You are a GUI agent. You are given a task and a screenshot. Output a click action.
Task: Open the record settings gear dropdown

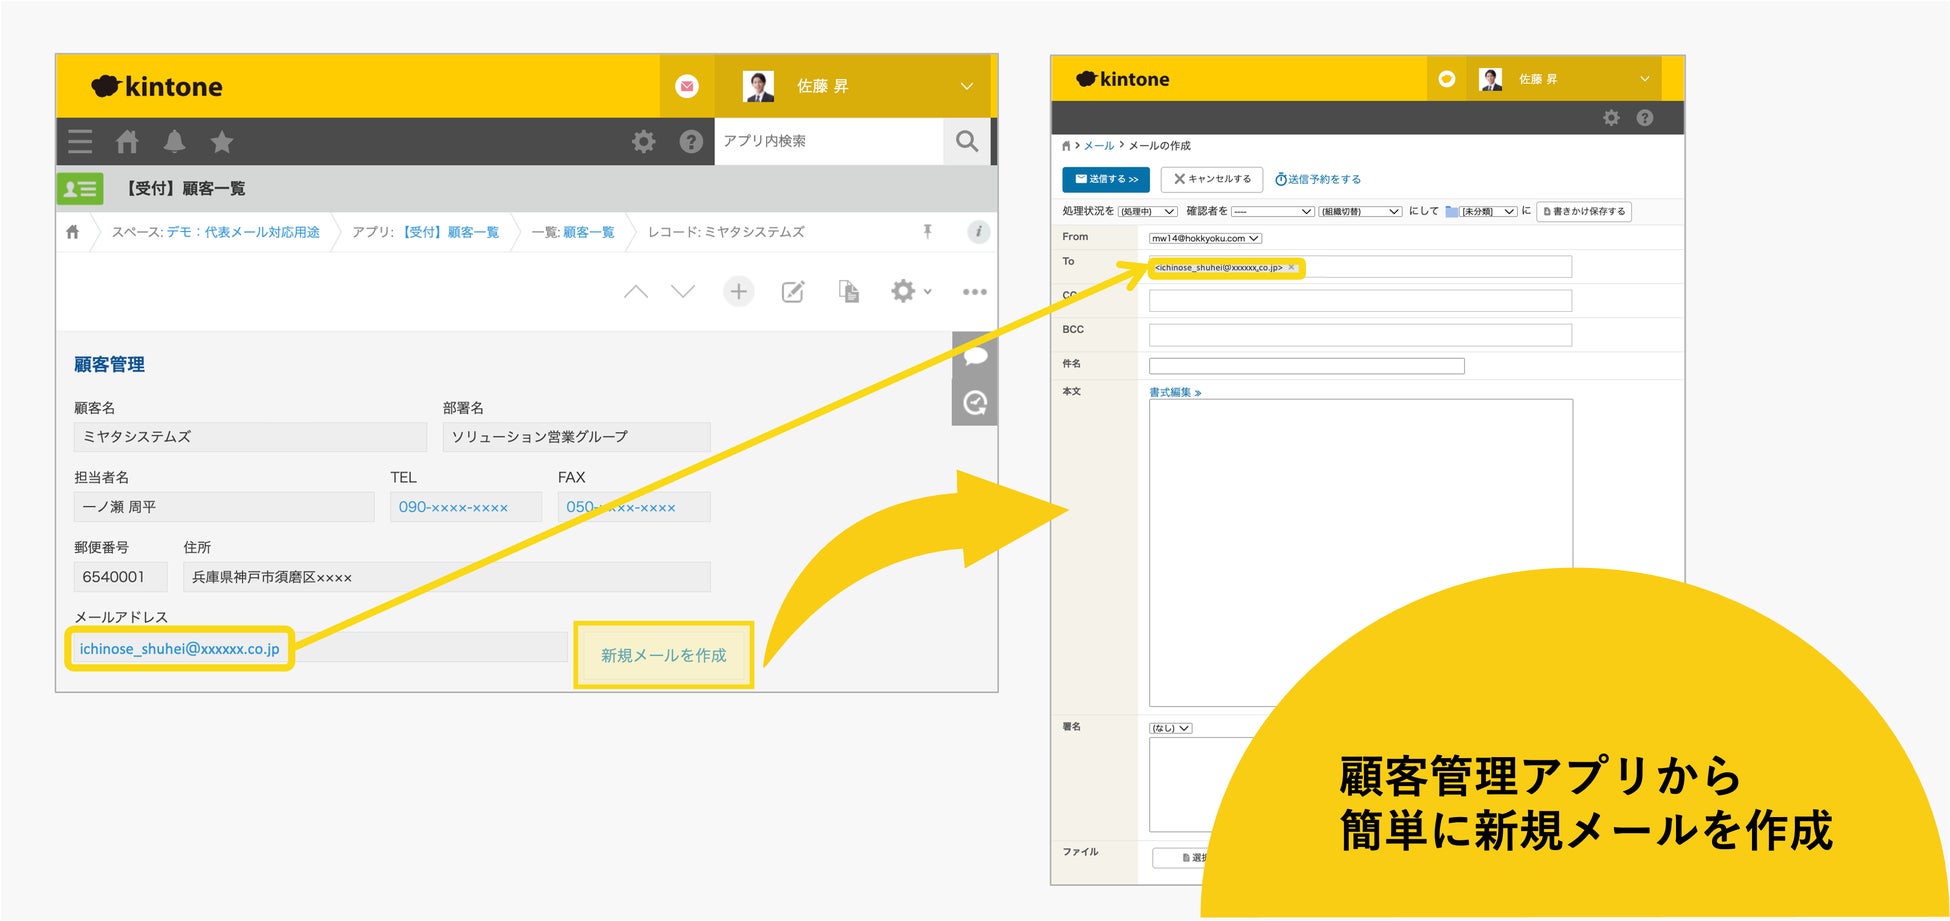[910, 291]
